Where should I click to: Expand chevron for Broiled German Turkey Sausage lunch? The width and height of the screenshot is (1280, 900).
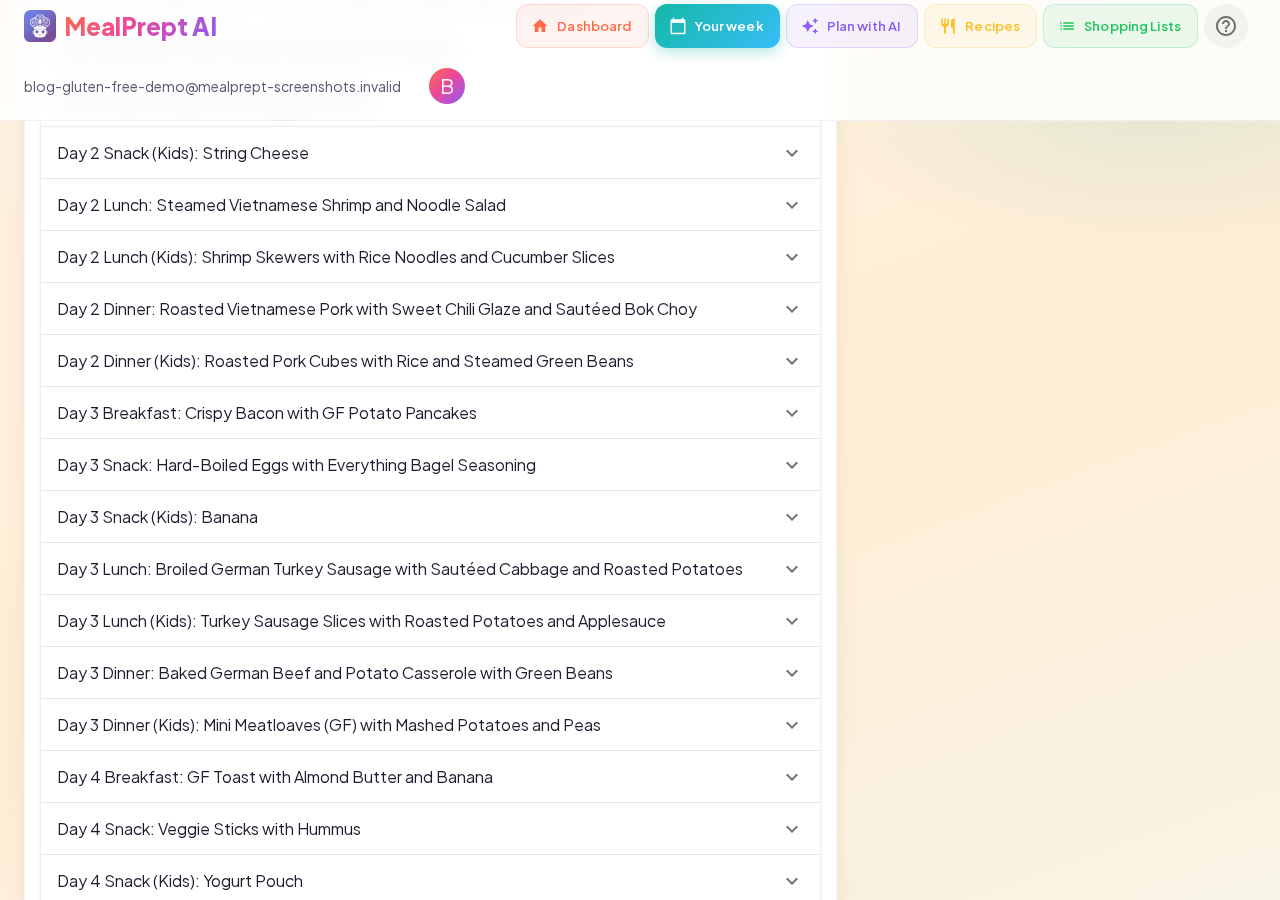pos(792,569)
